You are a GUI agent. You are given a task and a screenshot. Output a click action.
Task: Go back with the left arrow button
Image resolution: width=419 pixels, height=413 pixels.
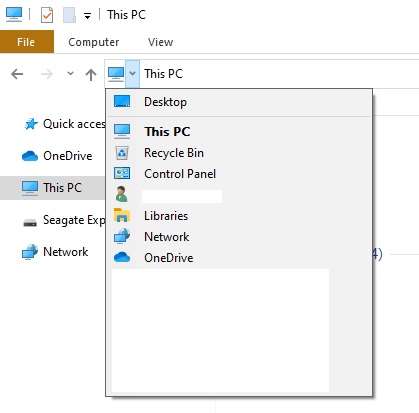[x=17, y=74]
